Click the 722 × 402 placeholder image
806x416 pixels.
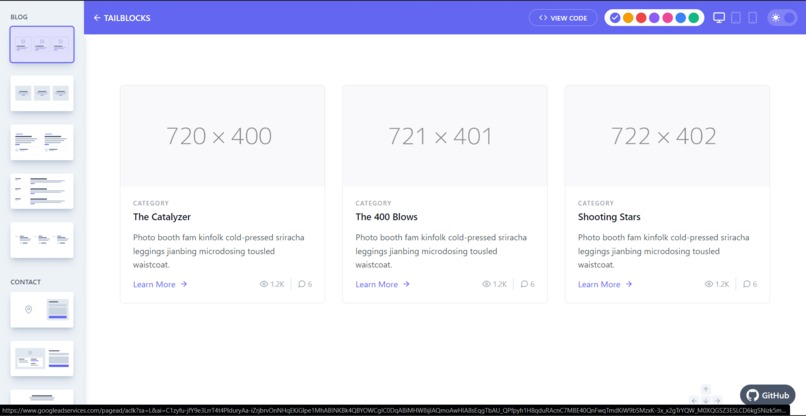coord(667,136)
